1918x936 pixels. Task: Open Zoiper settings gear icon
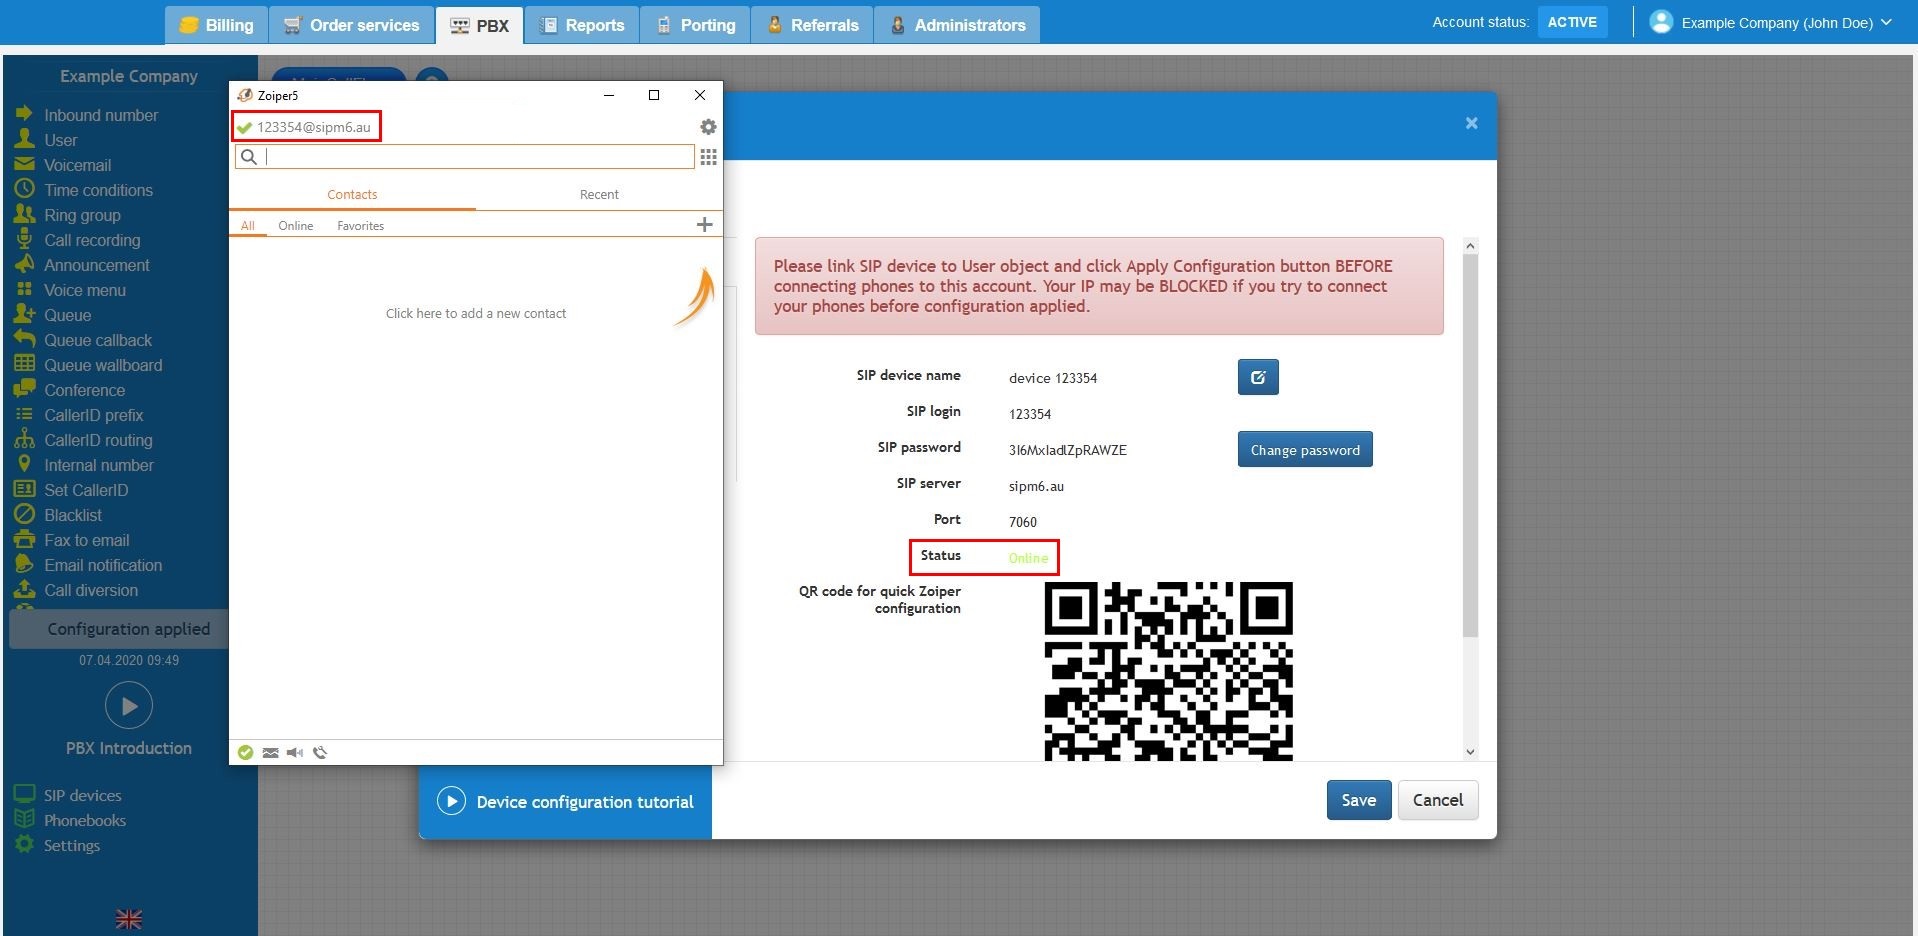(708, 127)
